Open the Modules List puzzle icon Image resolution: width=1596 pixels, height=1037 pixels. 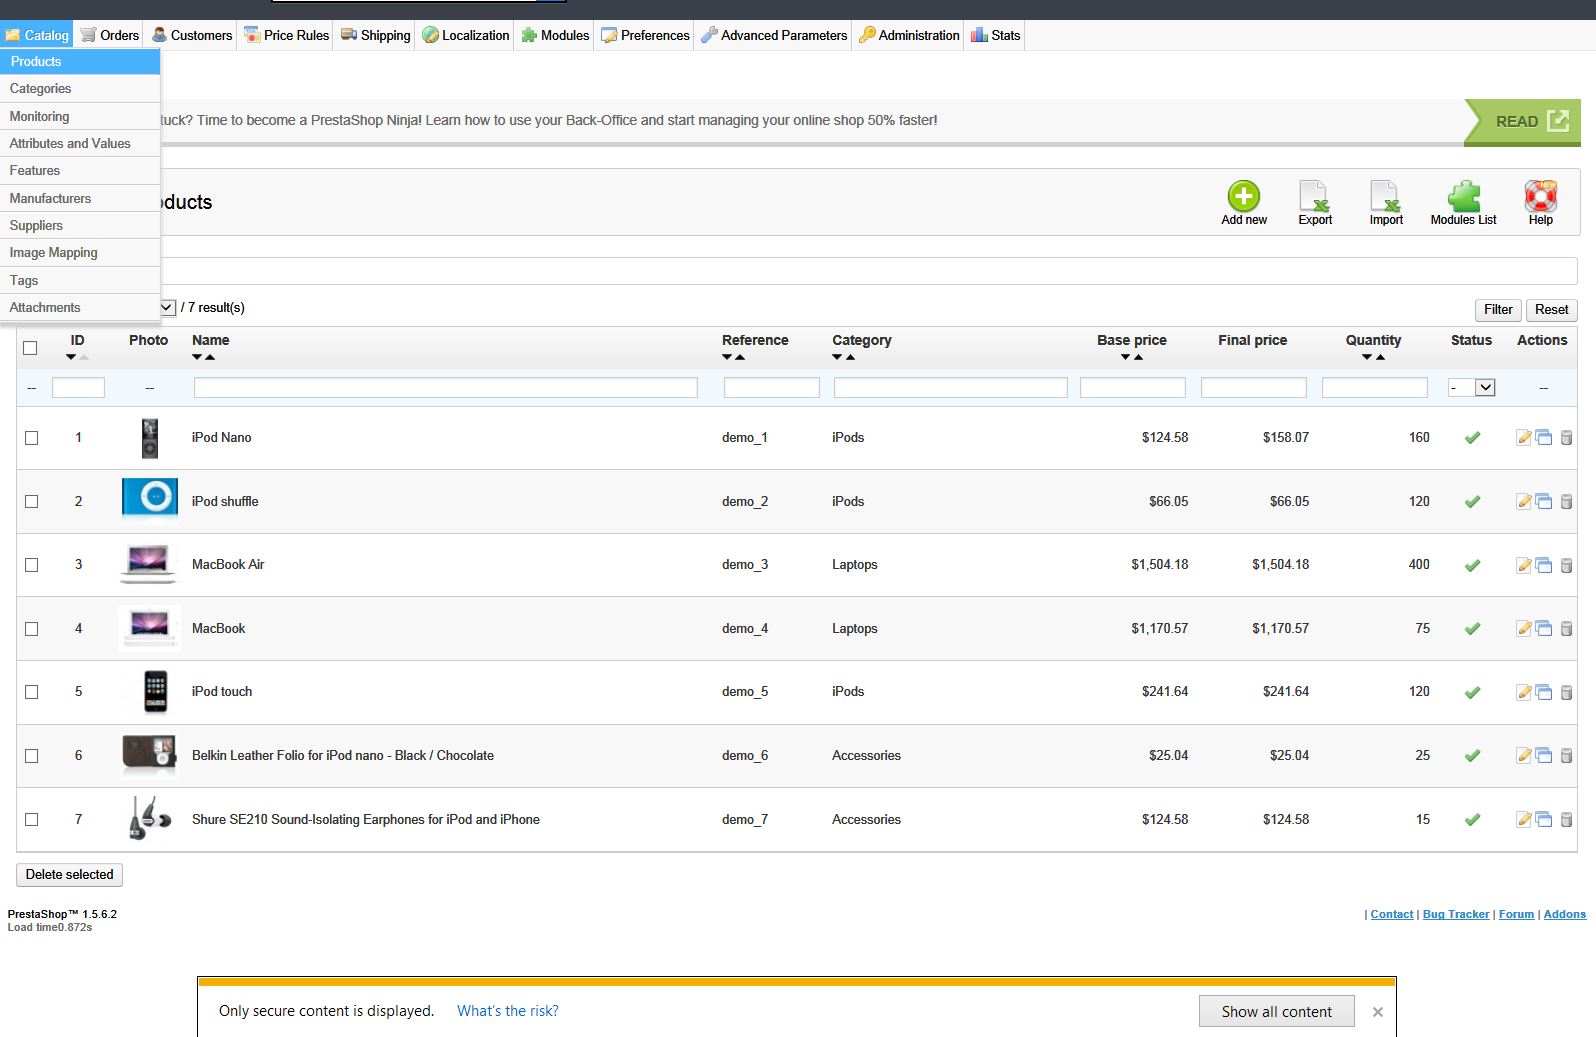[x=1463, y=196]
